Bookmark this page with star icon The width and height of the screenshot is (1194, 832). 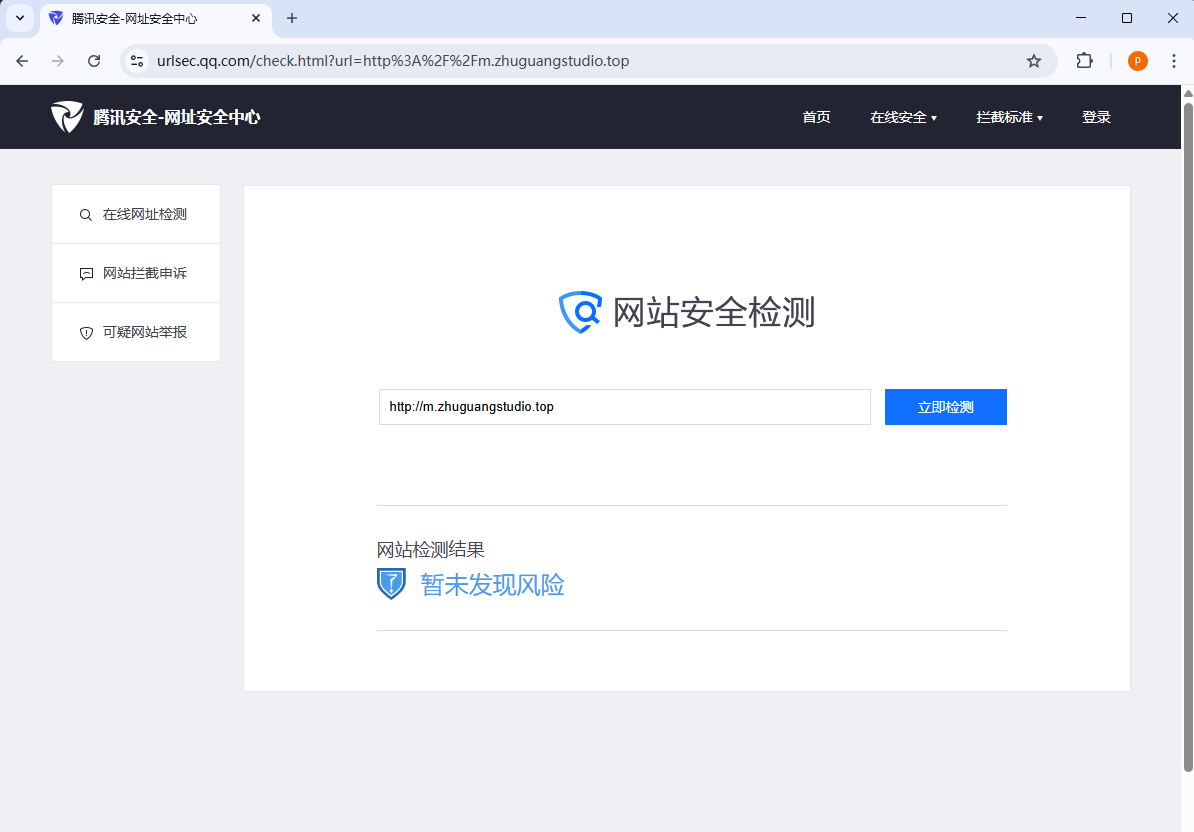[1033, 61]
